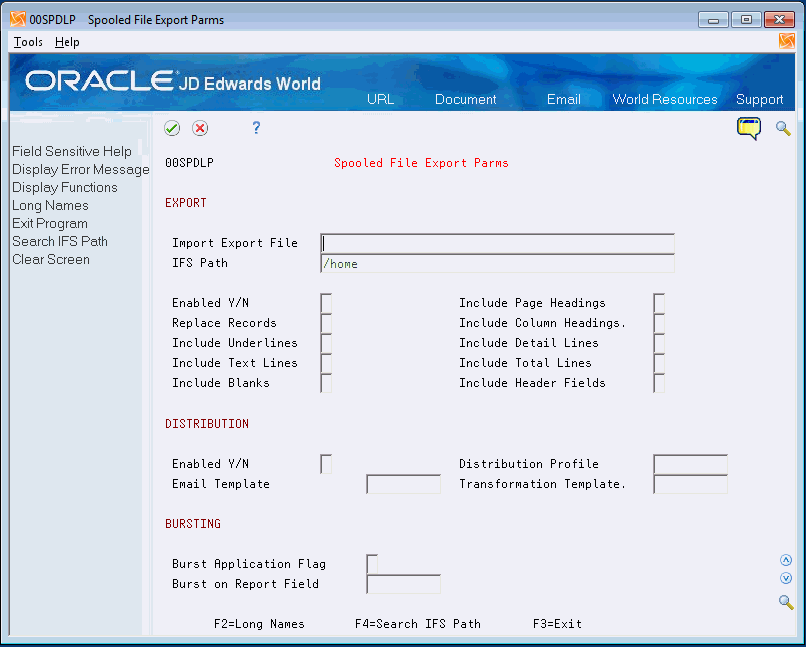Click the yellow chat bubble icon
Screen dimensions: 806x647
(748, 128)
